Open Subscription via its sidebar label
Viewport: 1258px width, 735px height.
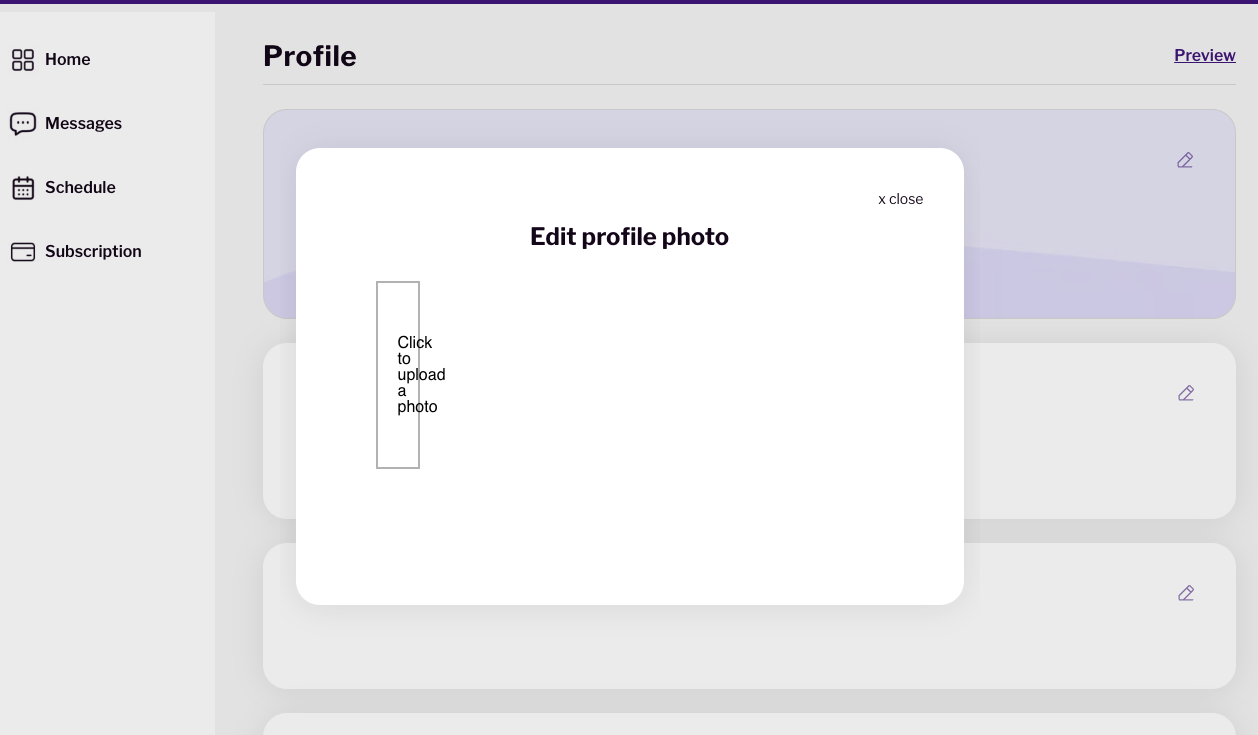[x=93, y=252]
